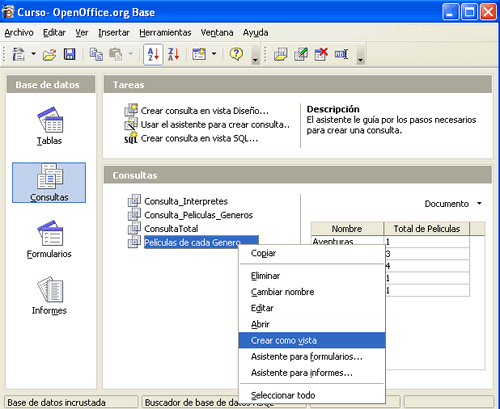Open the Ayuda menu

[x=255, y=33]
